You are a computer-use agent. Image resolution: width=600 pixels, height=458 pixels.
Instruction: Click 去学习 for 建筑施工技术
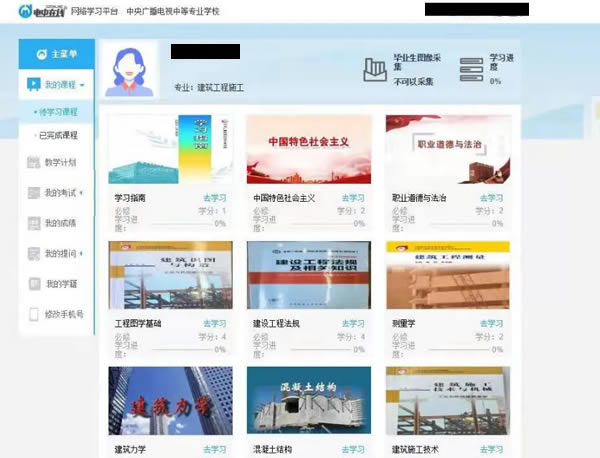pos(492,450)
